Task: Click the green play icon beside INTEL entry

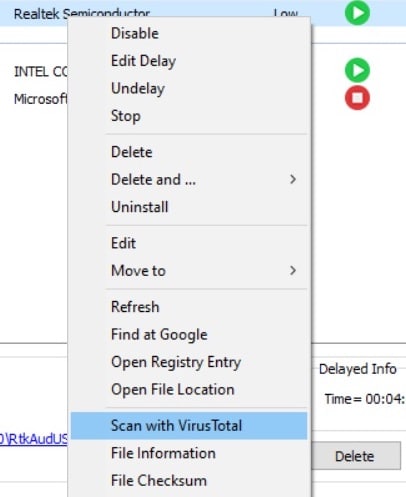Action: [x=357, y=70]
